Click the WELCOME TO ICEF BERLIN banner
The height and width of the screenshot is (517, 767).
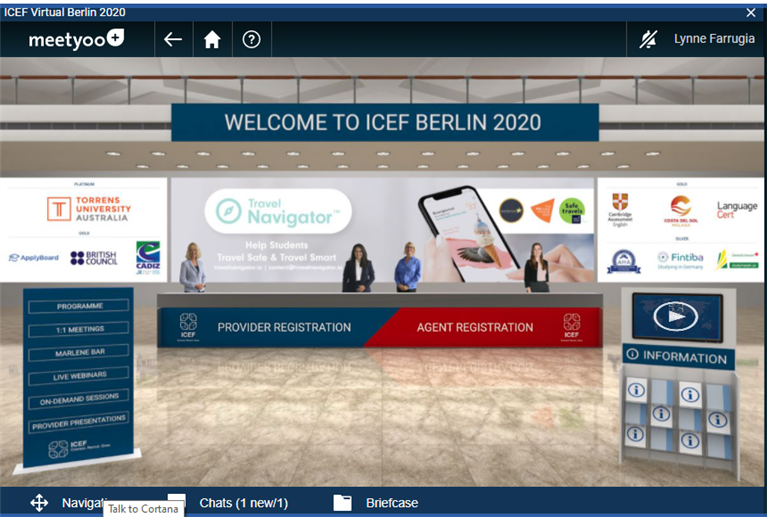pyautogui.click(x=384, y=122)
